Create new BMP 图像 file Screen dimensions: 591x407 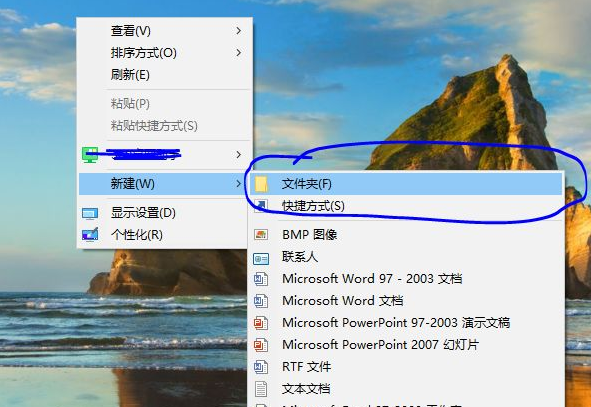point(406,235)
